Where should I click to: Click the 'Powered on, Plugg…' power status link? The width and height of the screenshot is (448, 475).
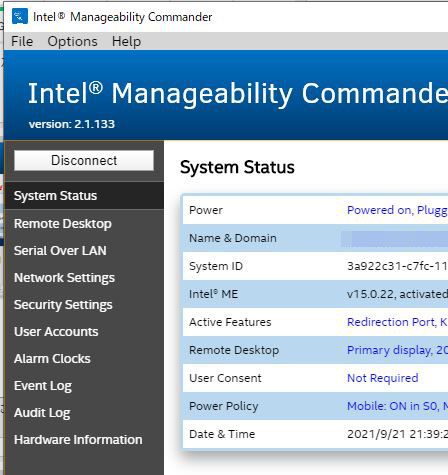pos(397,210)
